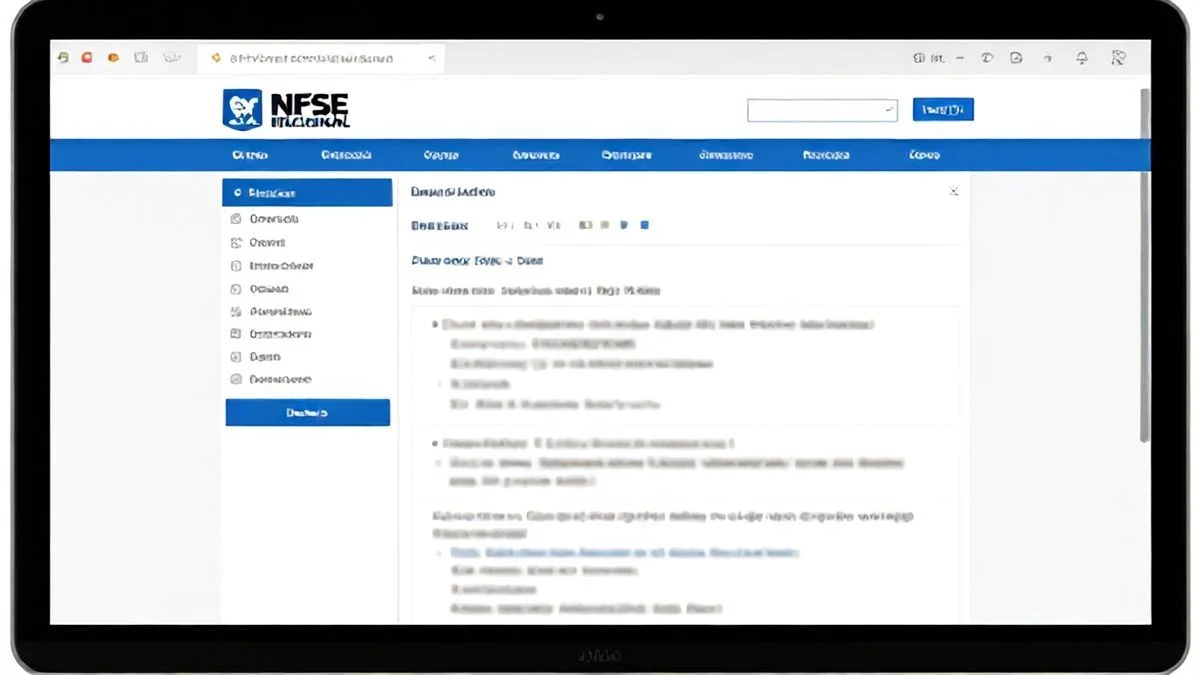Click the profile icon at the browser's top-right corner
The width and height of the screenshot is (1200, 675).
[x=1118, y=58]
